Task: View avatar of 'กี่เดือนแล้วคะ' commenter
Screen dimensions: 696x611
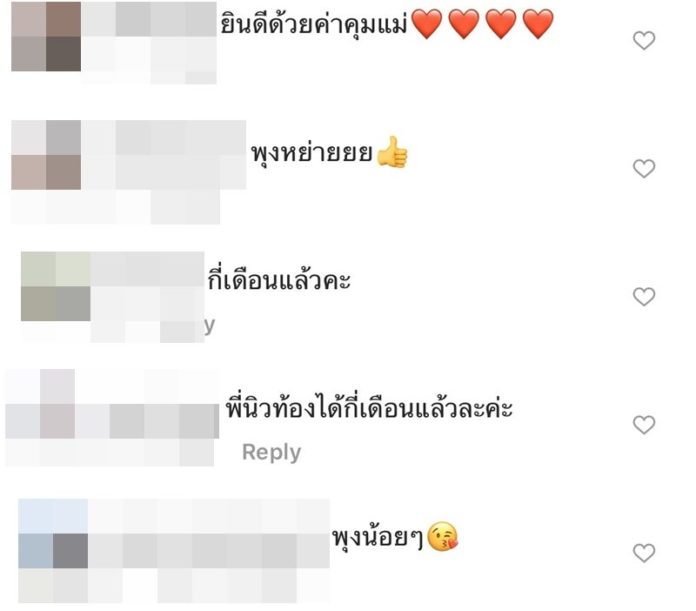Action: coord(55,286)
